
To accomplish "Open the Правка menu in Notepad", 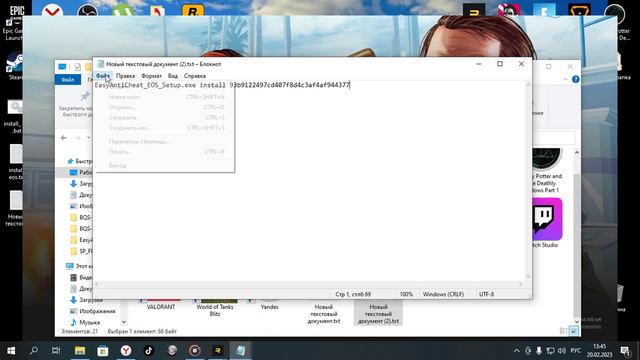I will pyautogui.click(x=125, y=76).
